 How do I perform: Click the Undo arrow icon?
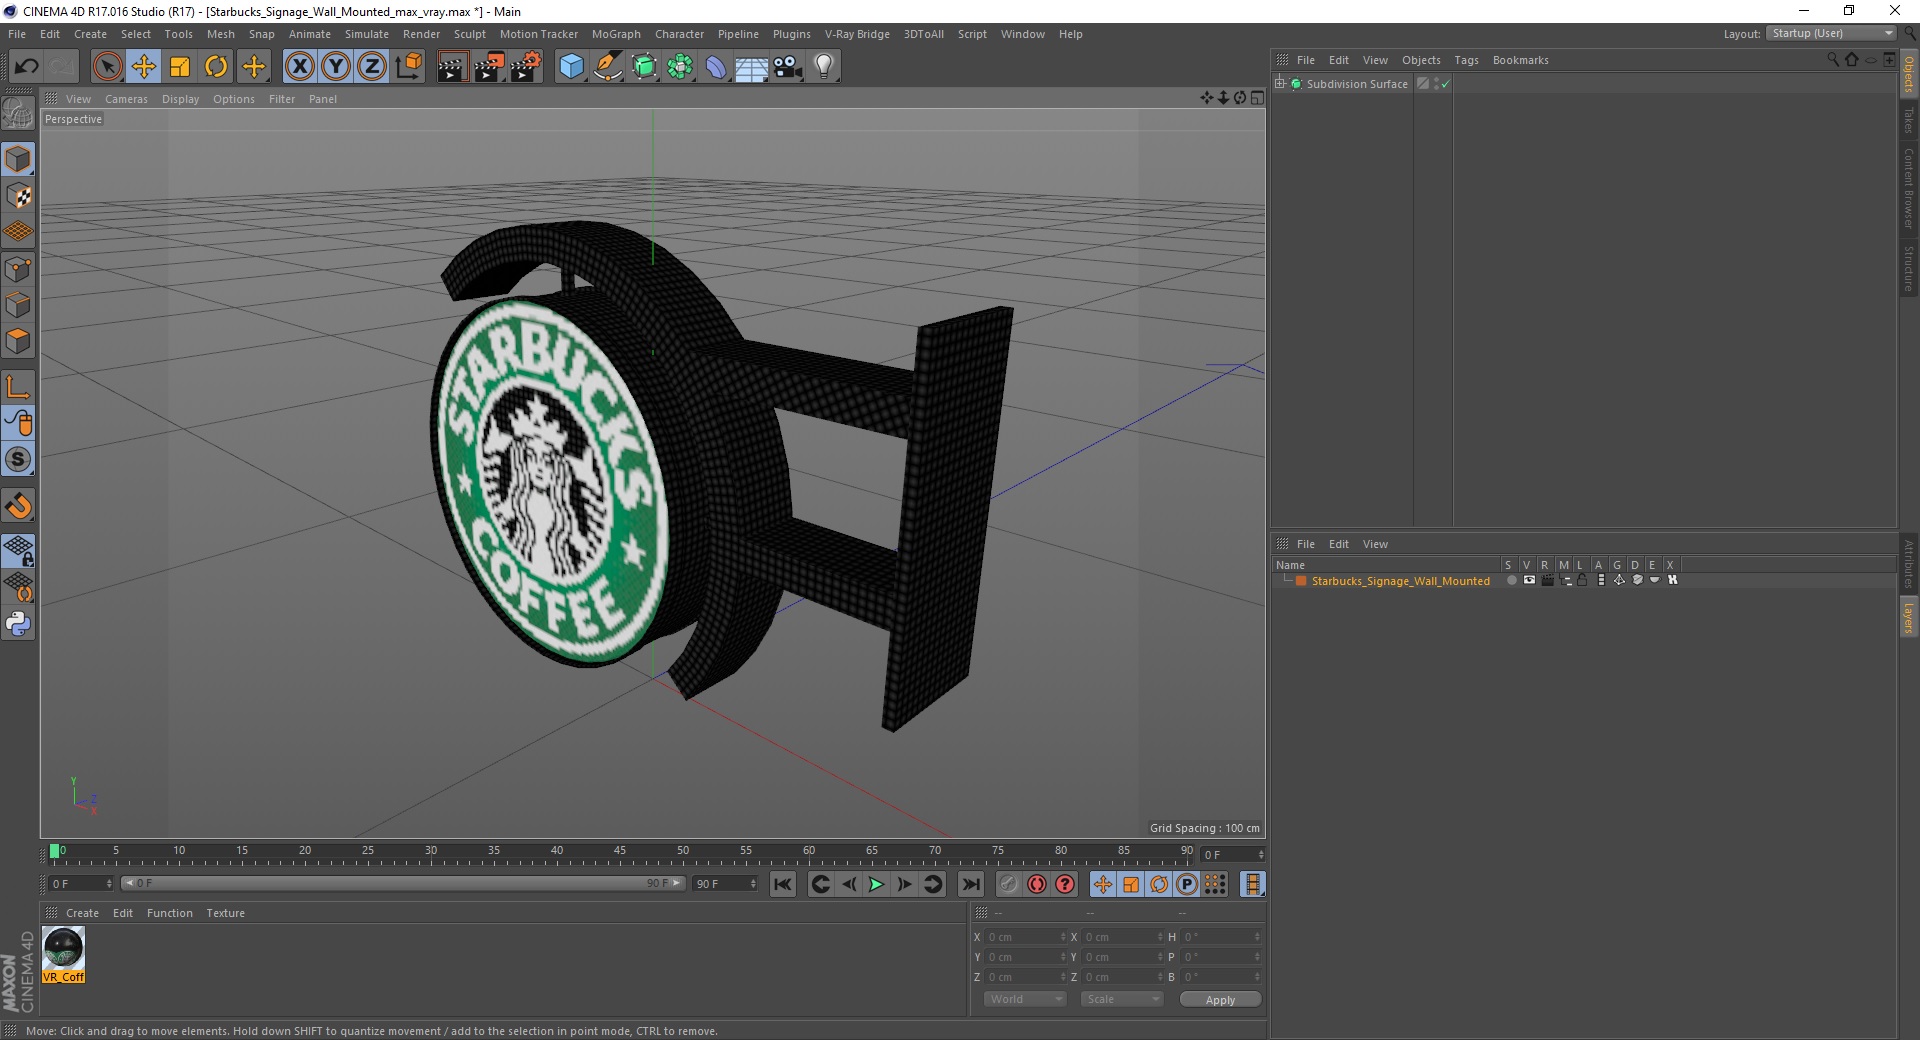point(26,67)
